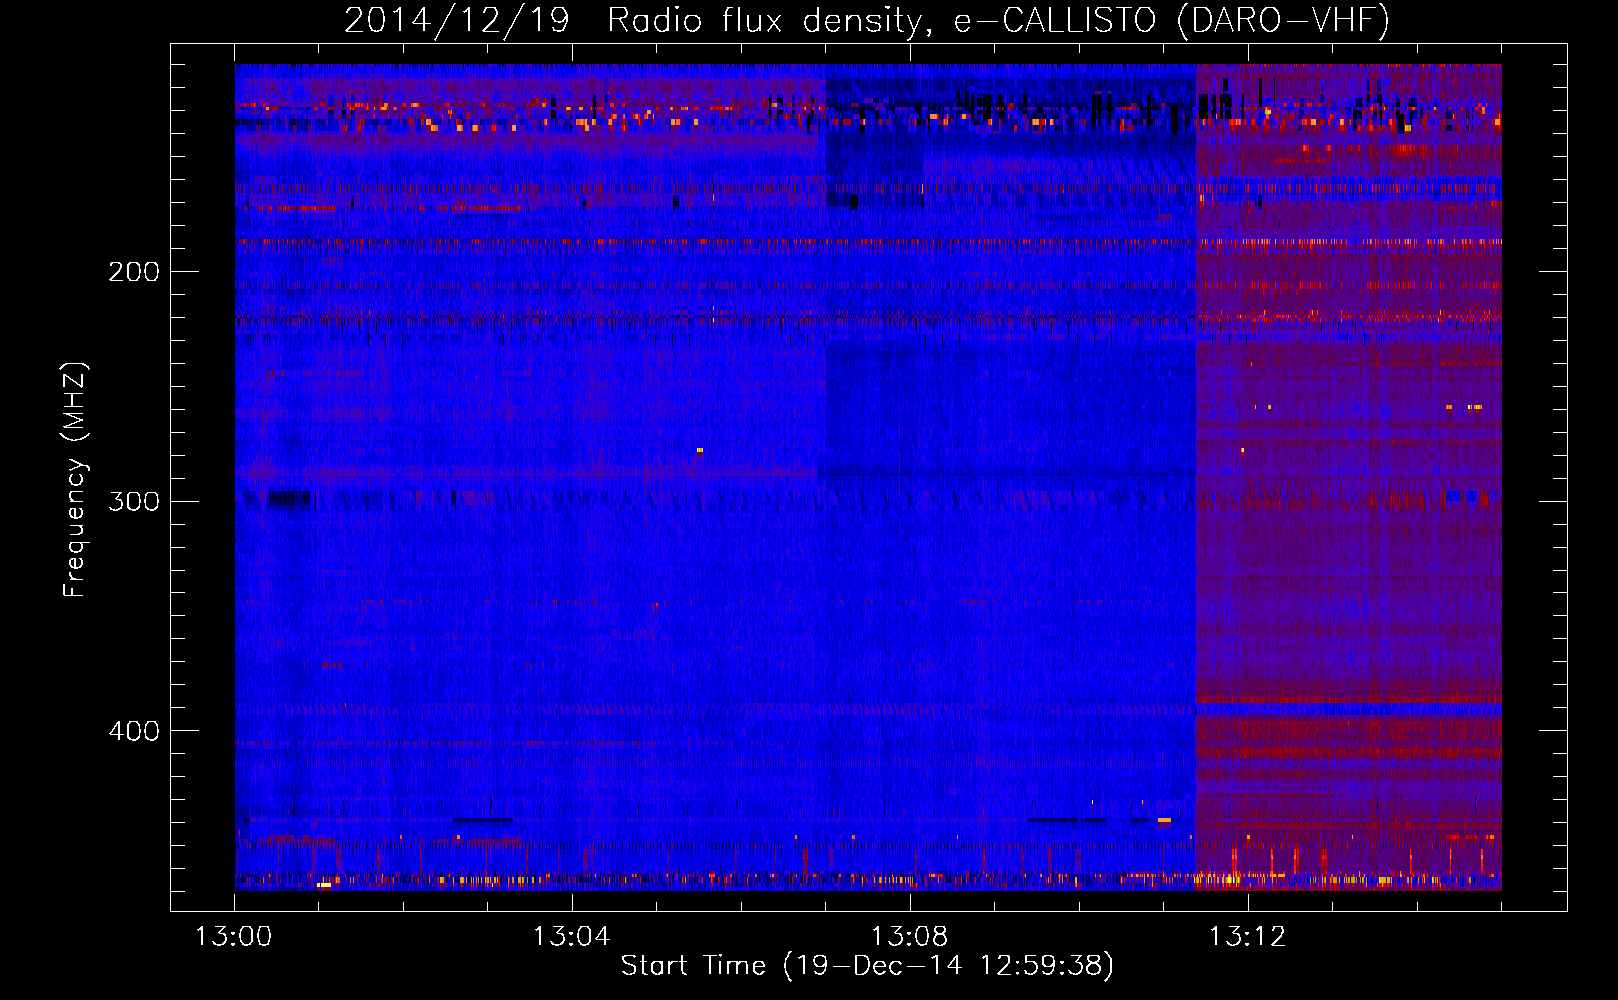Click the 300 frequency tick label
Image resolution: width=1618 pixels, height=1000 pixels.
pyautogui.click(x=134, y=501)
